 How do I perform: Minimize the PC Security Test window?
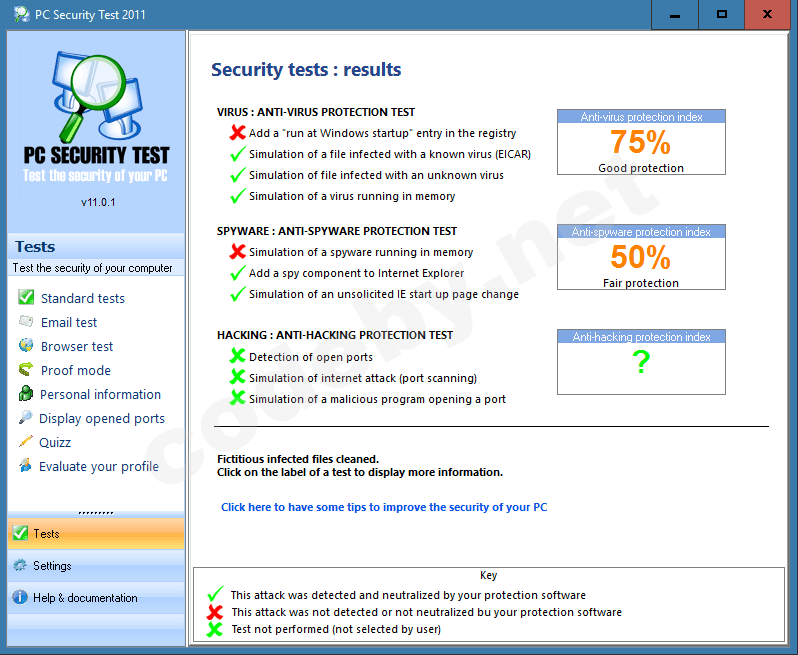pos(675,15)
